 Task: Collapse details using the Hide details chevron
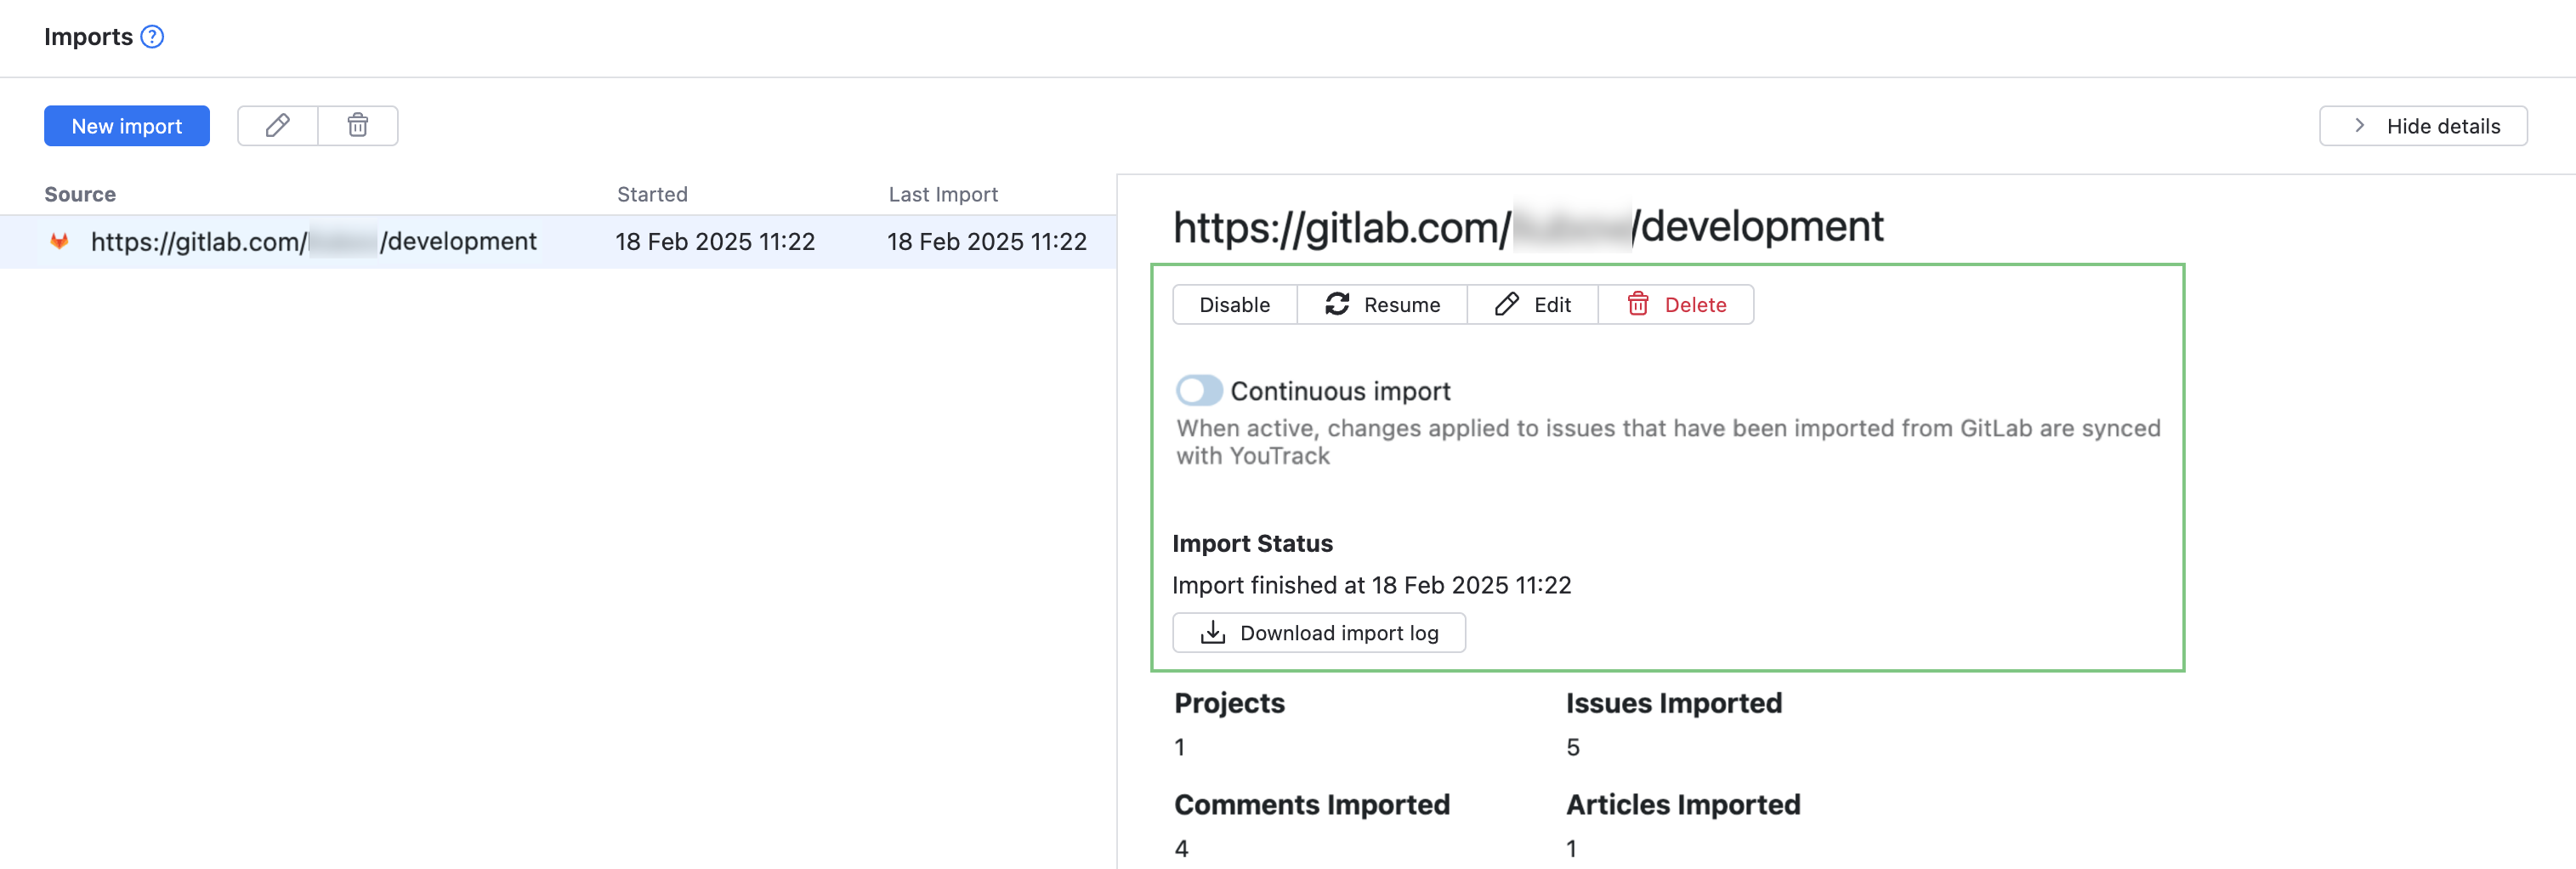coord(2359,125)
